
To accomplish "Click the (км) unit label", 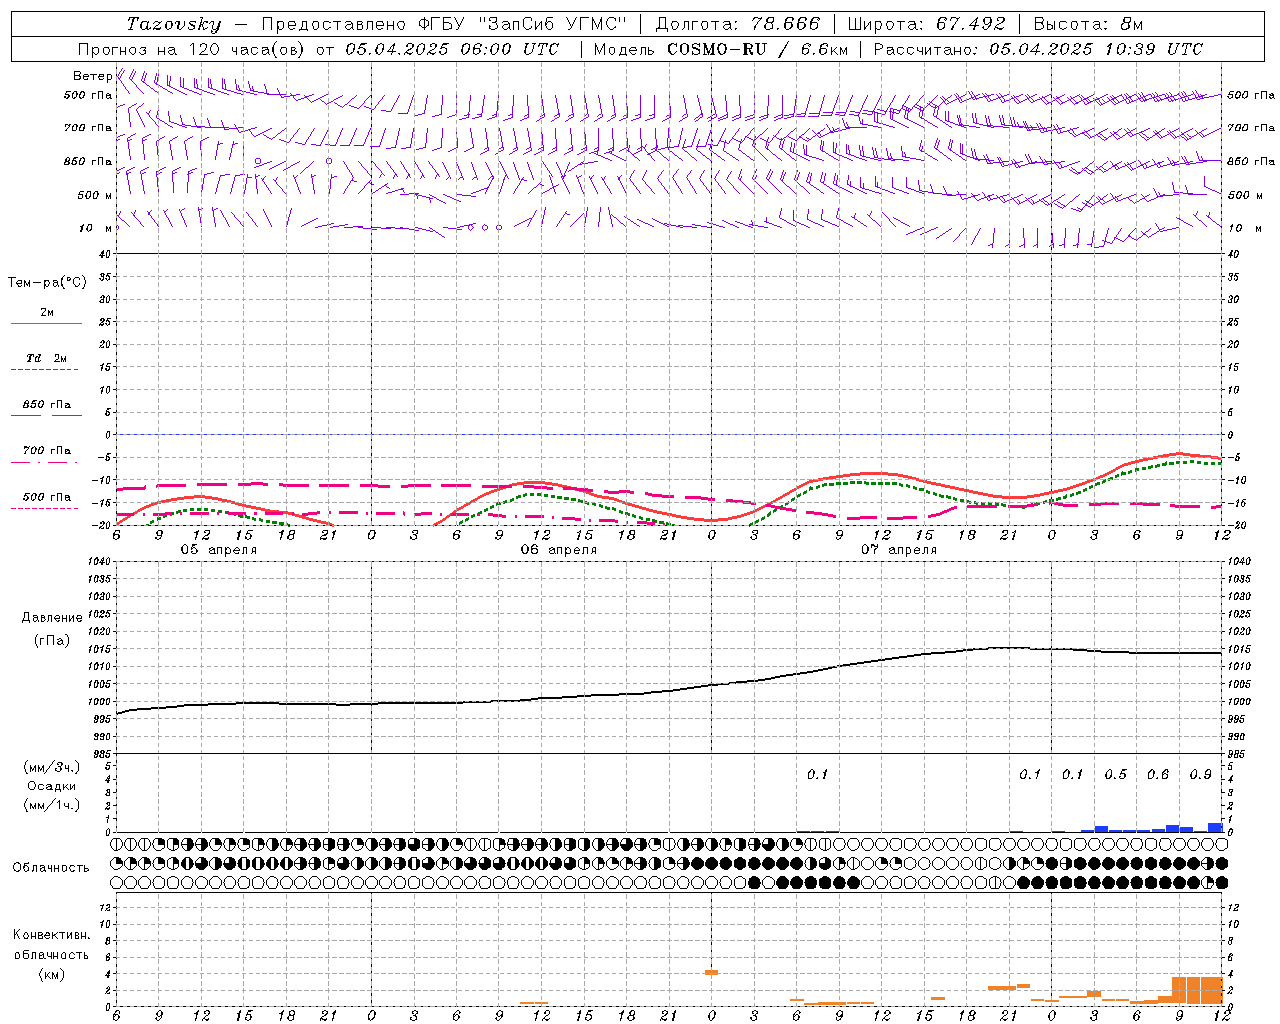I will pyautogui.click(x=51, y=974).
